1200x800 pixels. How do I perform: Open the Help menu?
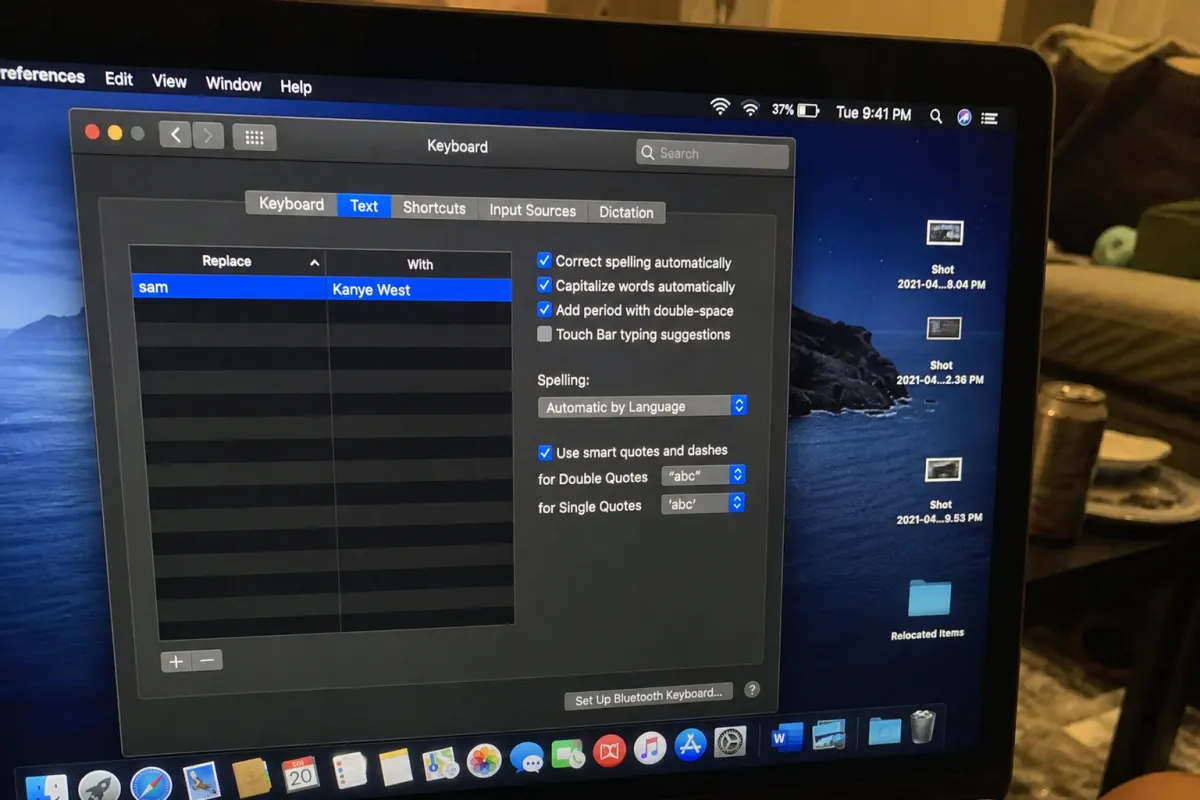point(295,87)
